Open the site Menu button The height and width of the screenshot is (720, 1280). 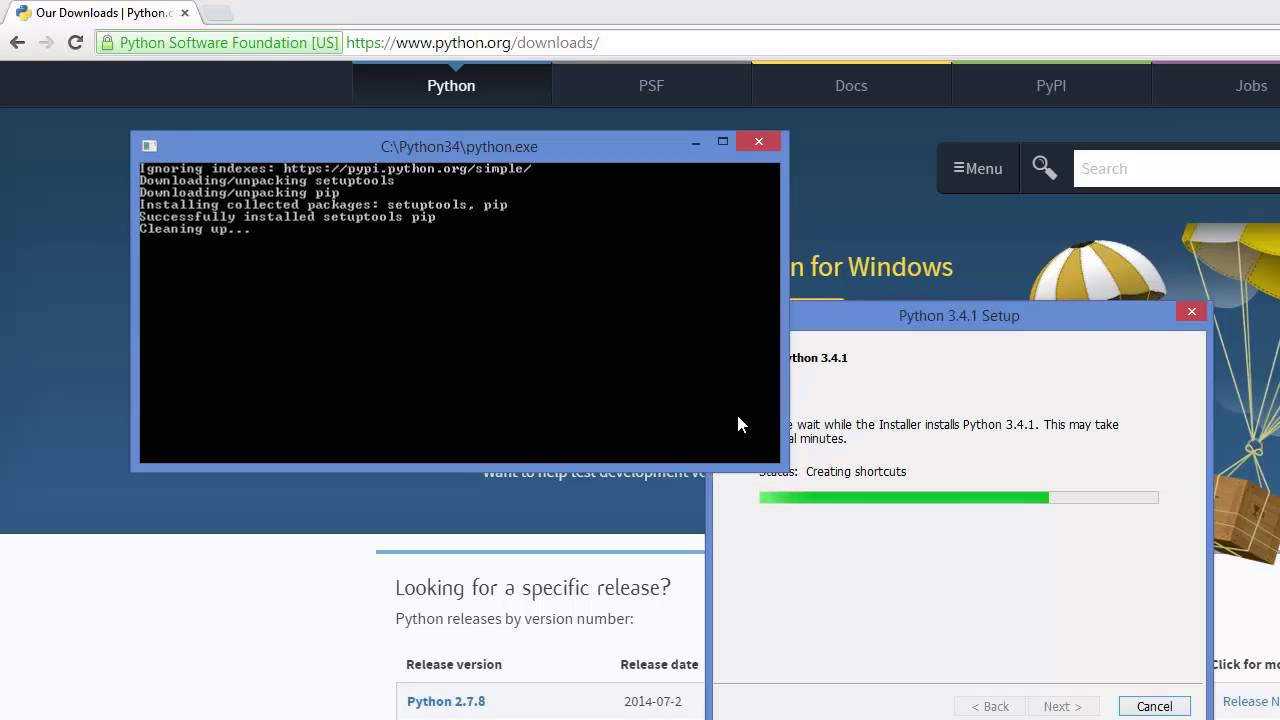(x=977, y=168)
